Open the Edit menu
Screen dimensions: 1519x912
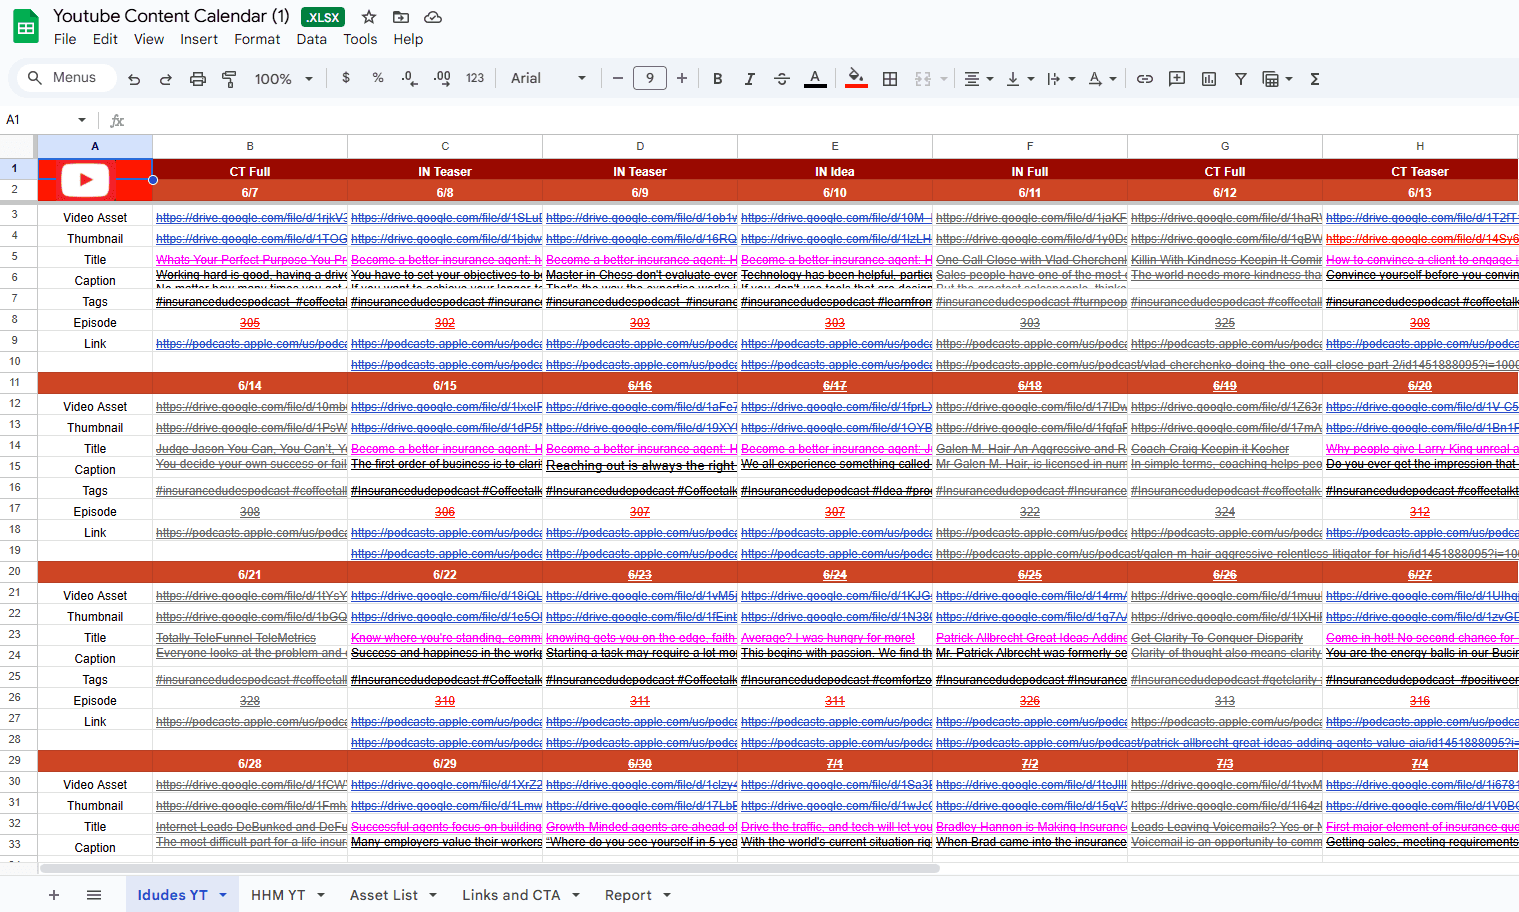105,39
